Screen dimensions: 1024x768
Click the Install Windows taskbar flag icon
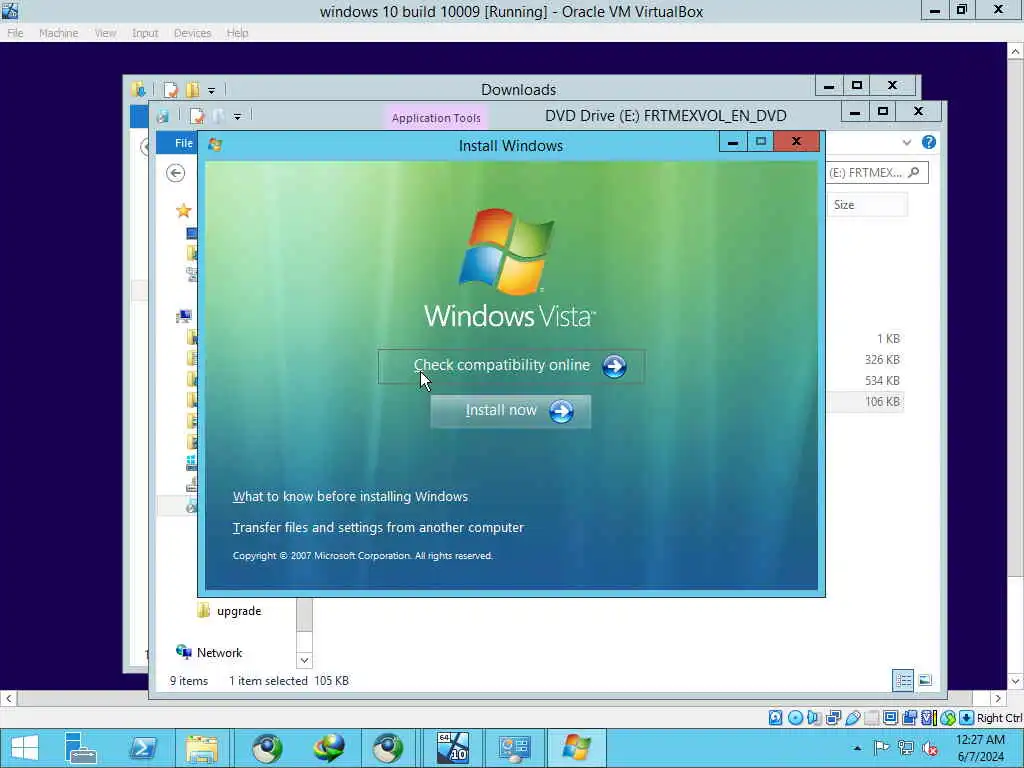point(576,748)
